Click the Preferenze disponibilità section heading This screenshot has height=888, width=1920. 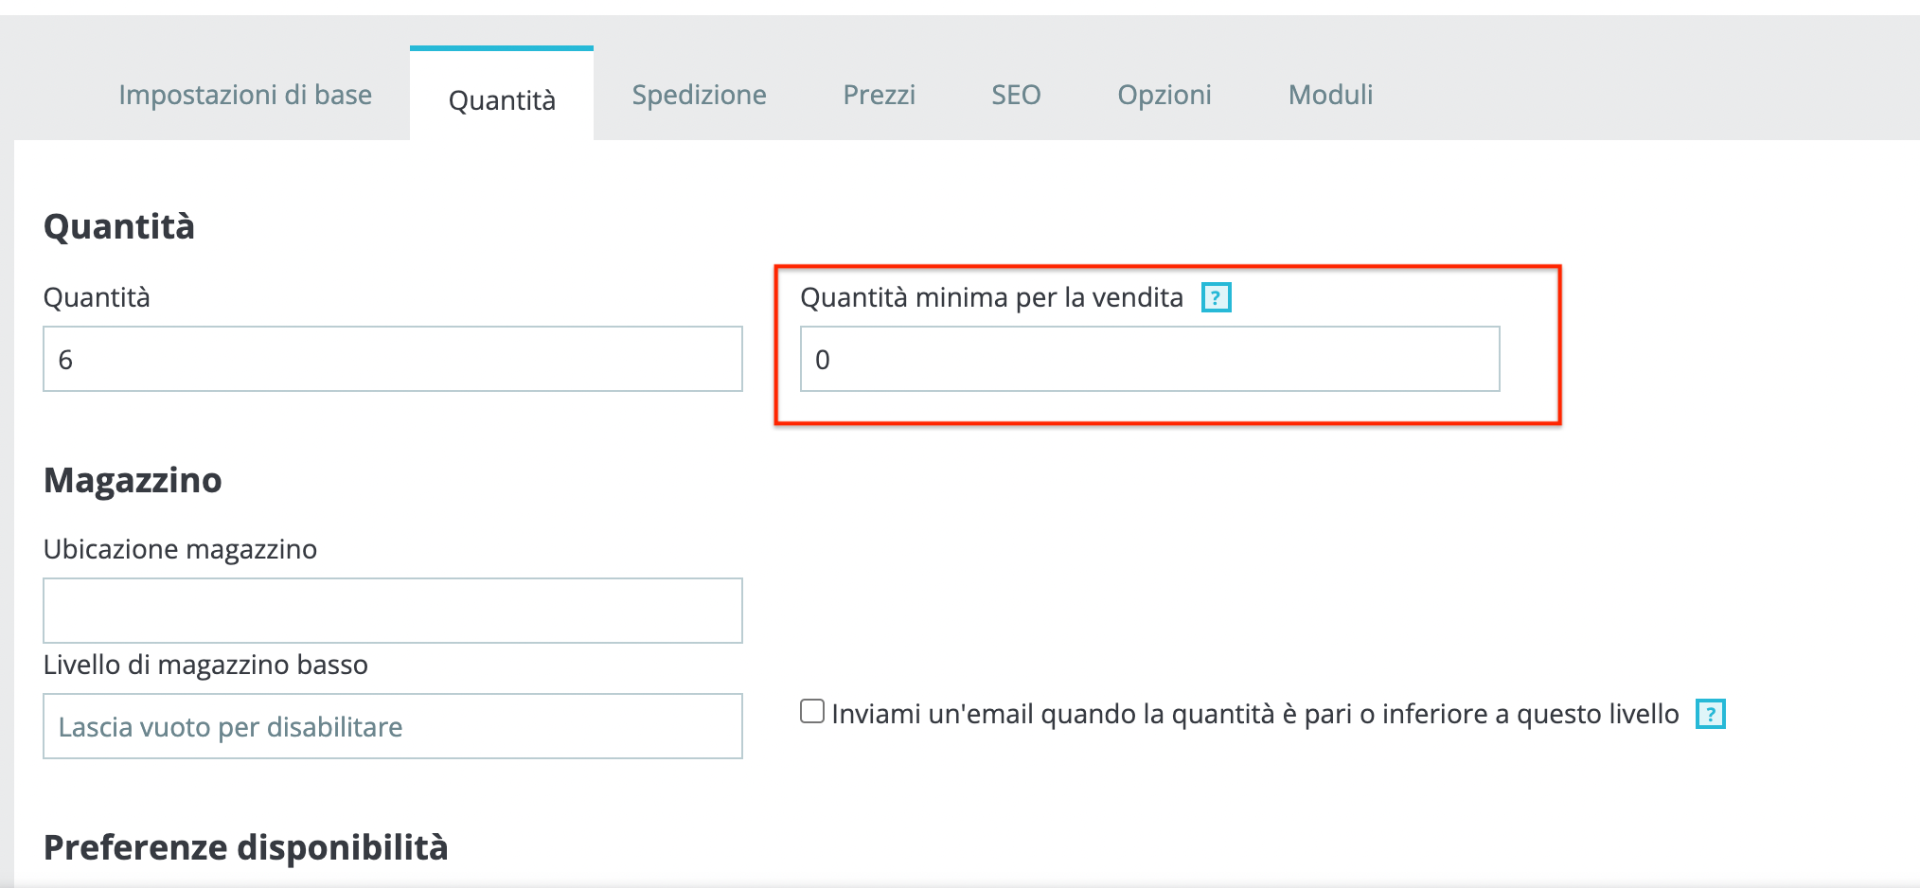pos(246,847)
